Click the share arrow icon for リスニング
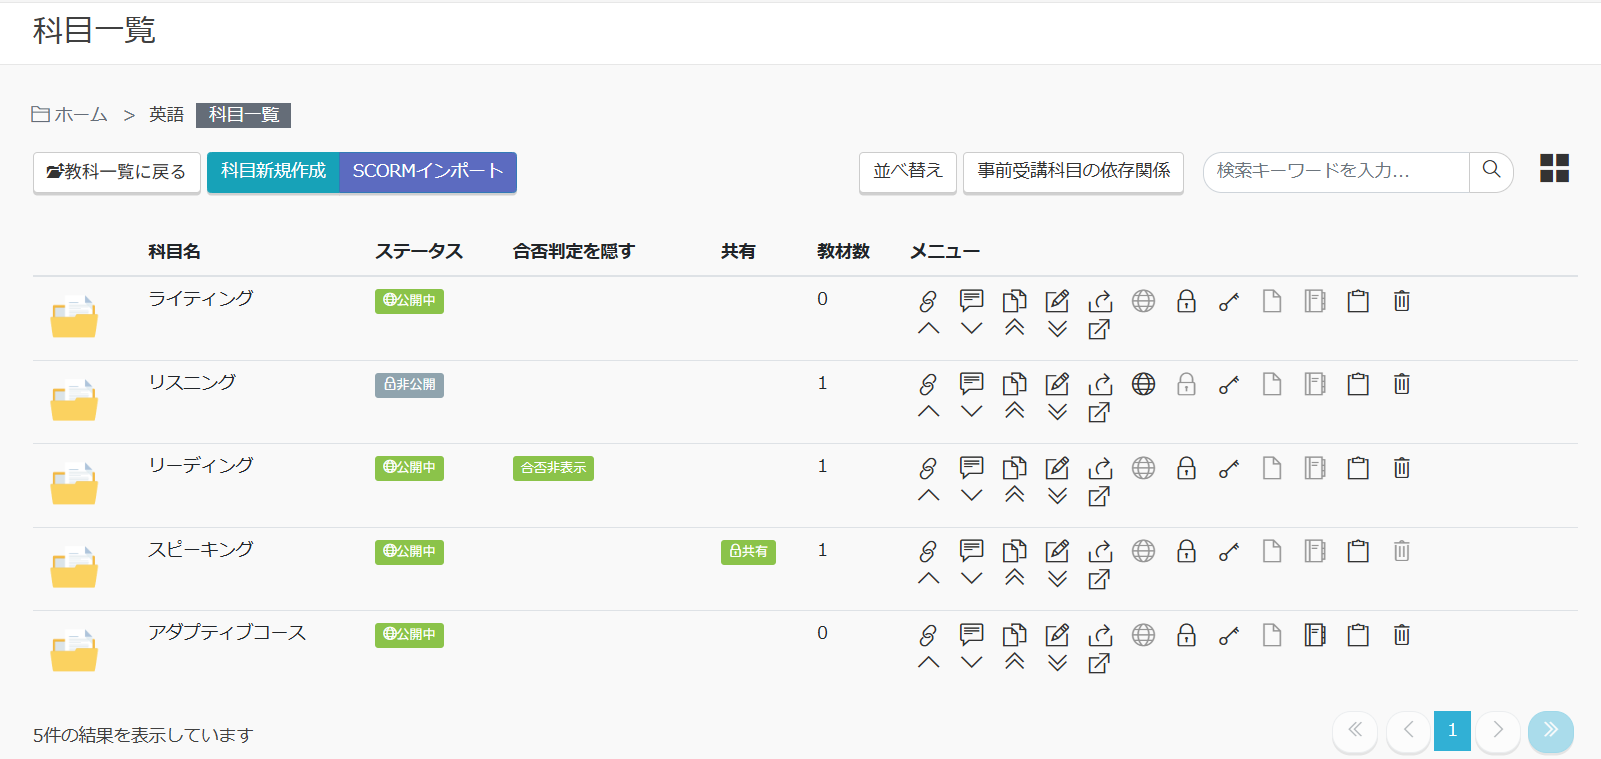 (x=1100, y=384)
